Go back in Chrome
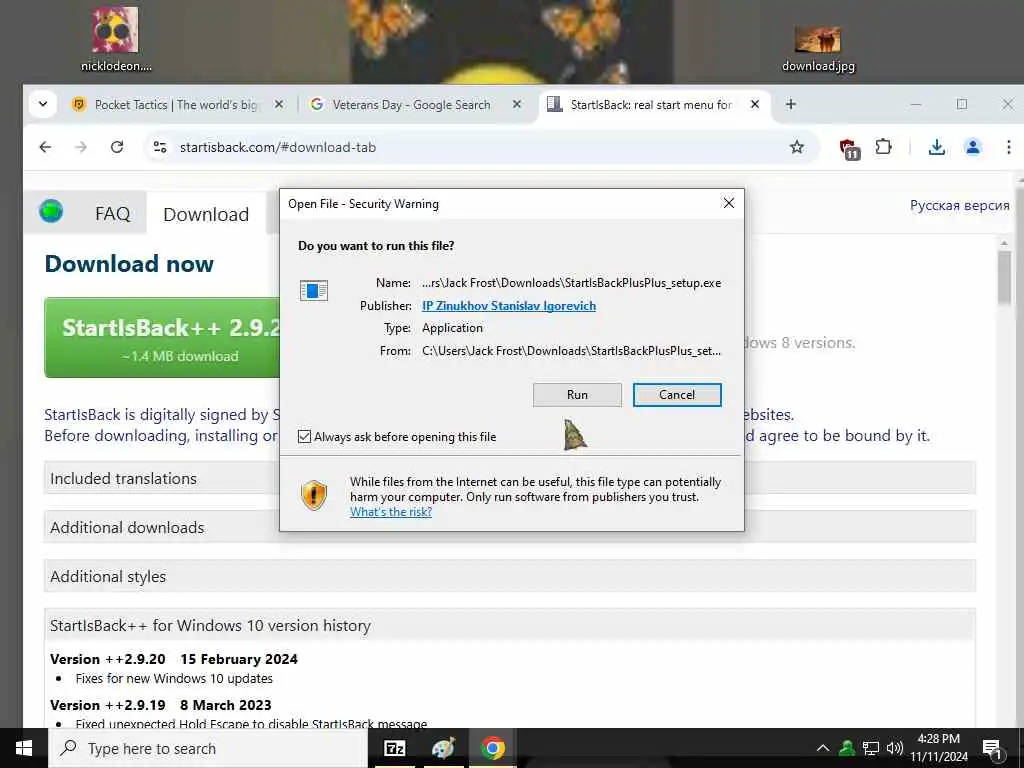Screen dimensions: 1024x768 coord(45,147)
